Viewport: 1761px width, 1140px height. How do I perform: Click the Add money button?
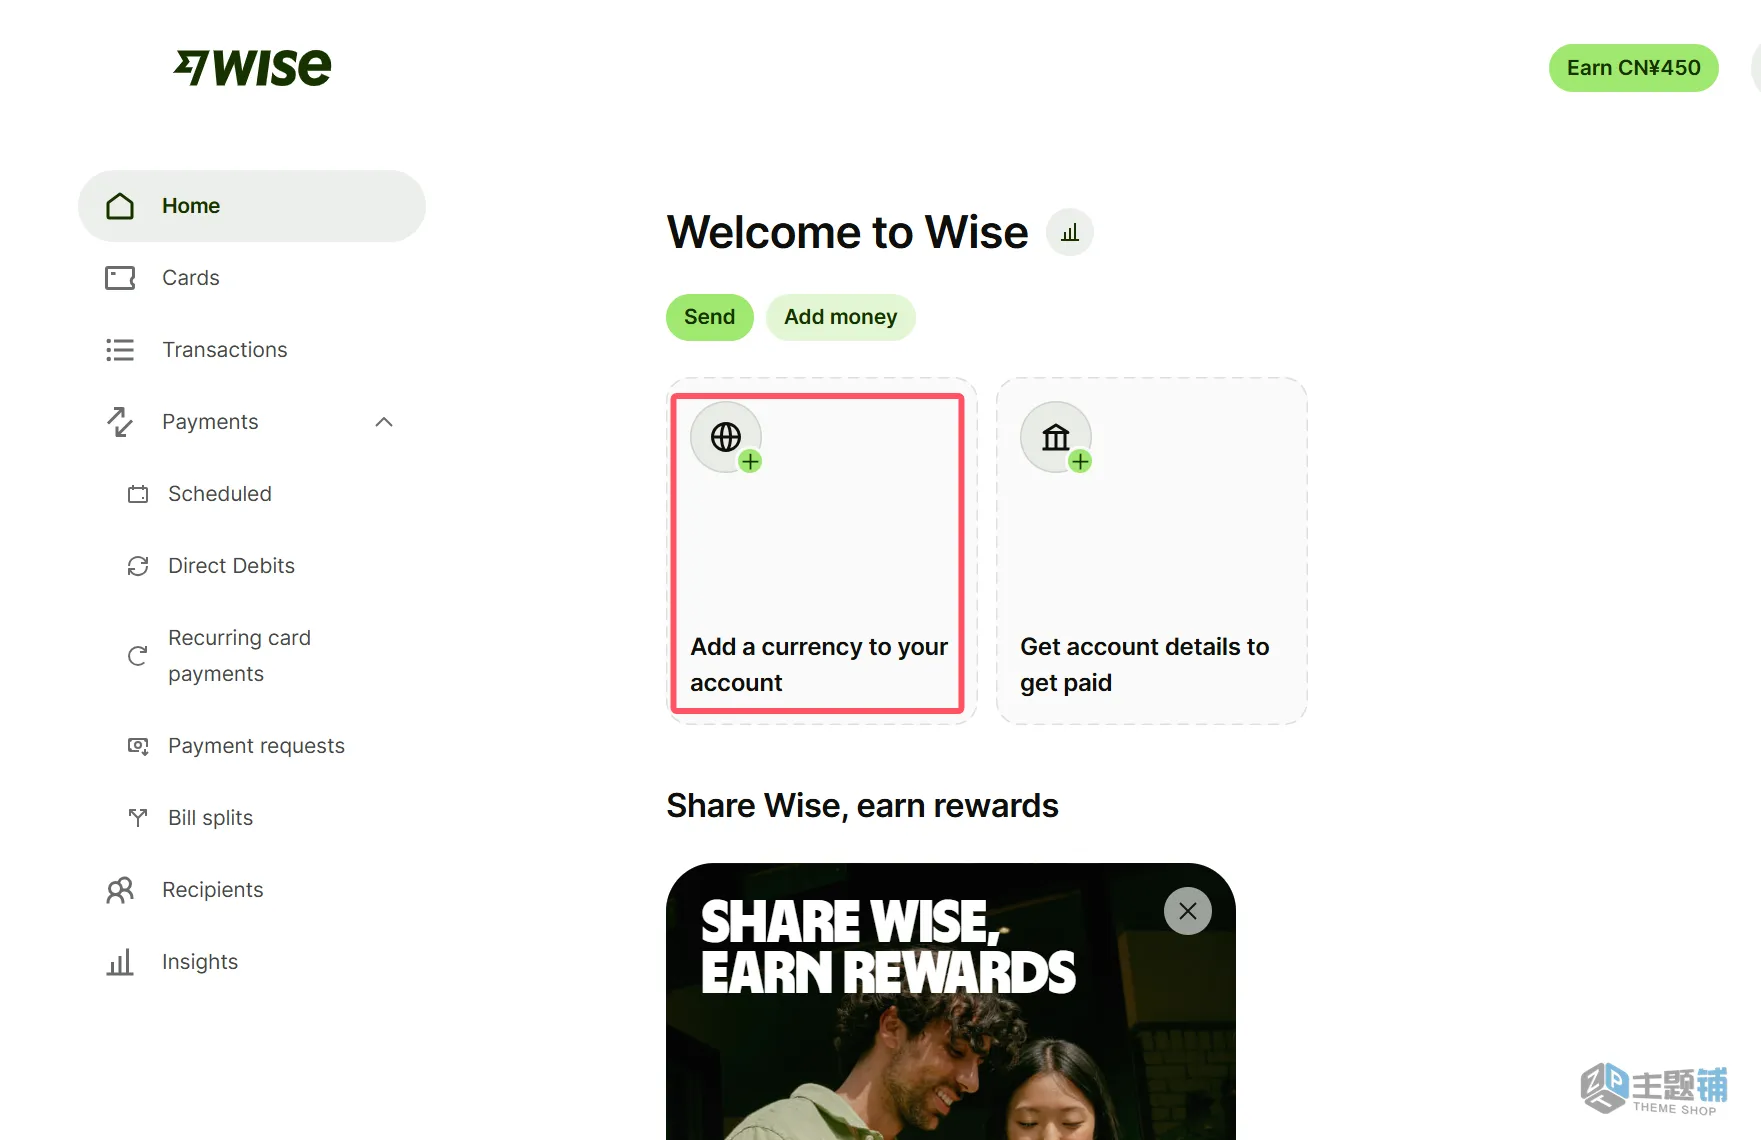(x=841, y=317)
